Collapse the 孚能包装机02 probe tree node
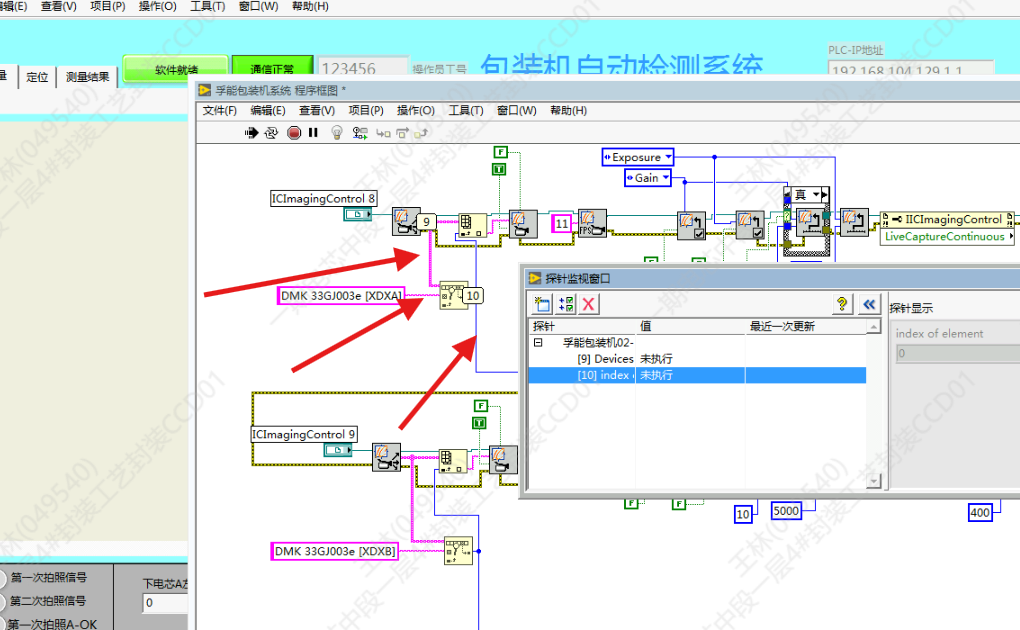The width and height of the screenshot is (1020, 630). (538, 342)
